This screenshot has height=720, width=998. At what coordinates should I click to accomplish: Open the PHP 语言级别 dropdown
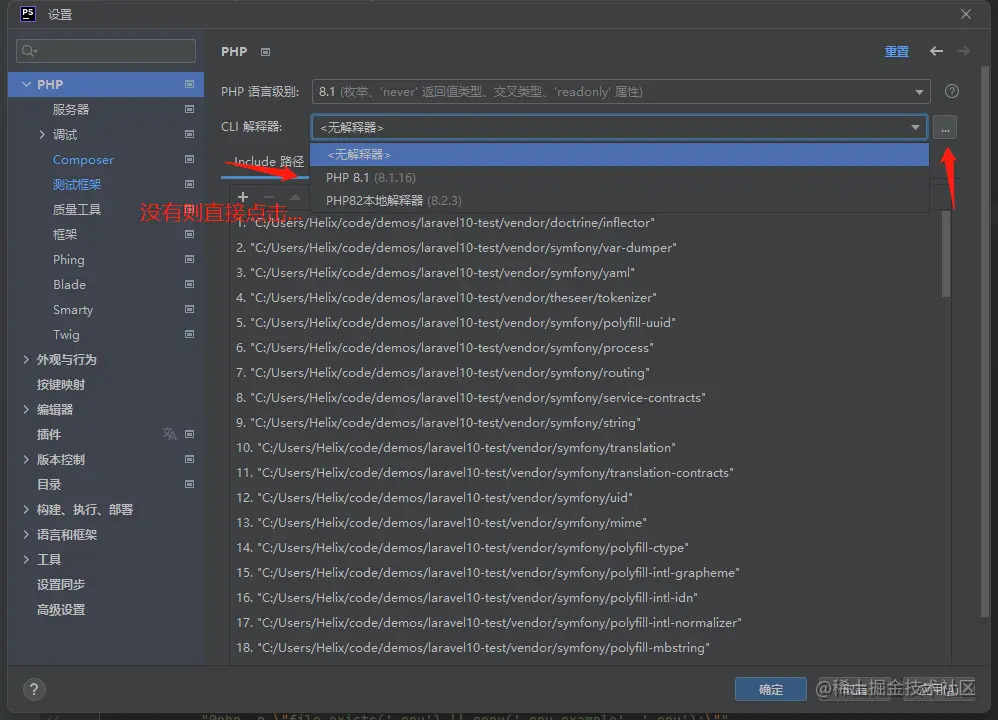[621, 92]
